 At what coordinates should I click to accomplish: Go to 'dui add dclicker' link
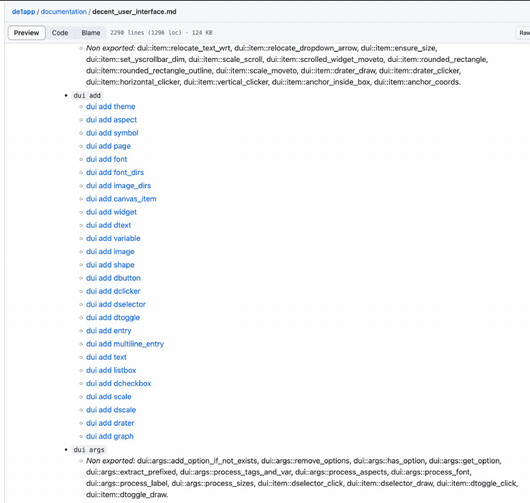point(113,291)
